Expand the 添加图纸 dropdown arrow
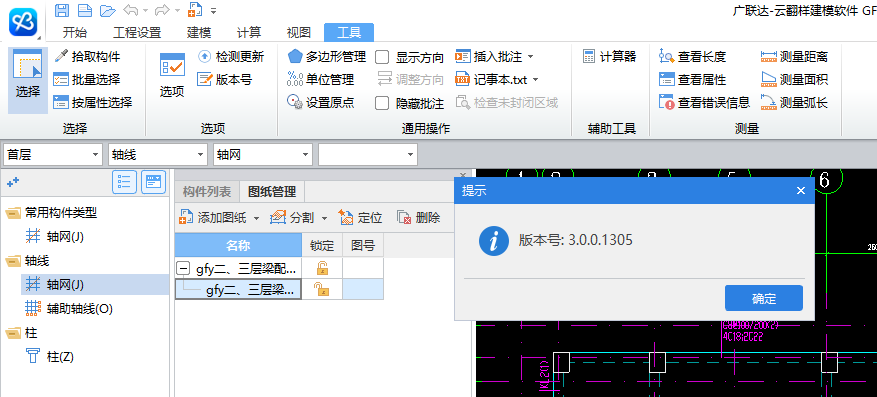This screenshot has width=877, height=397. (x=257, y=218)
